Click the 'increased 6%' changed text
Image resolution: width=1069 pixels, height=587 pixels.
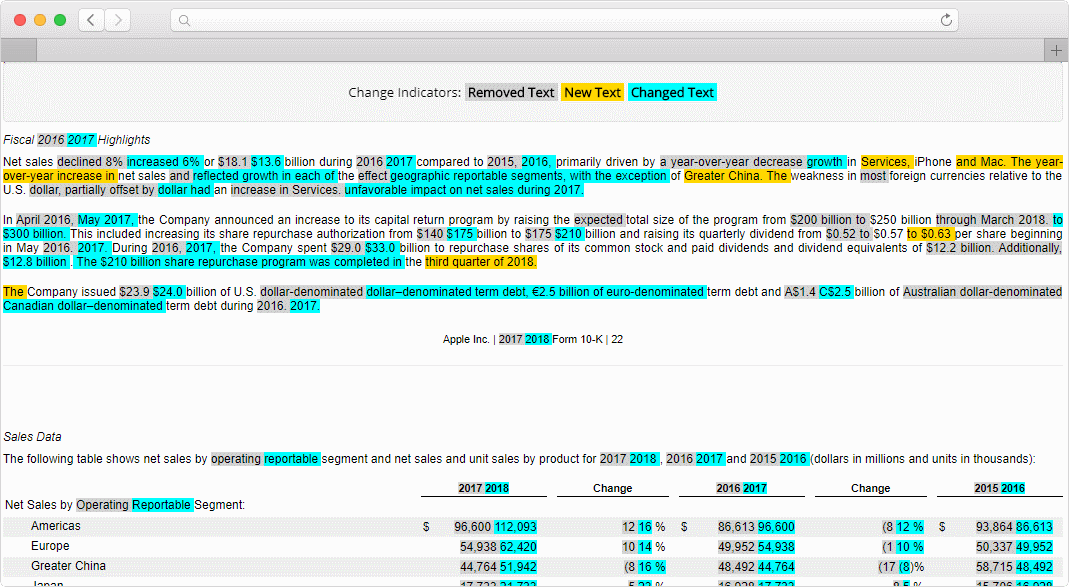point(164,162)
